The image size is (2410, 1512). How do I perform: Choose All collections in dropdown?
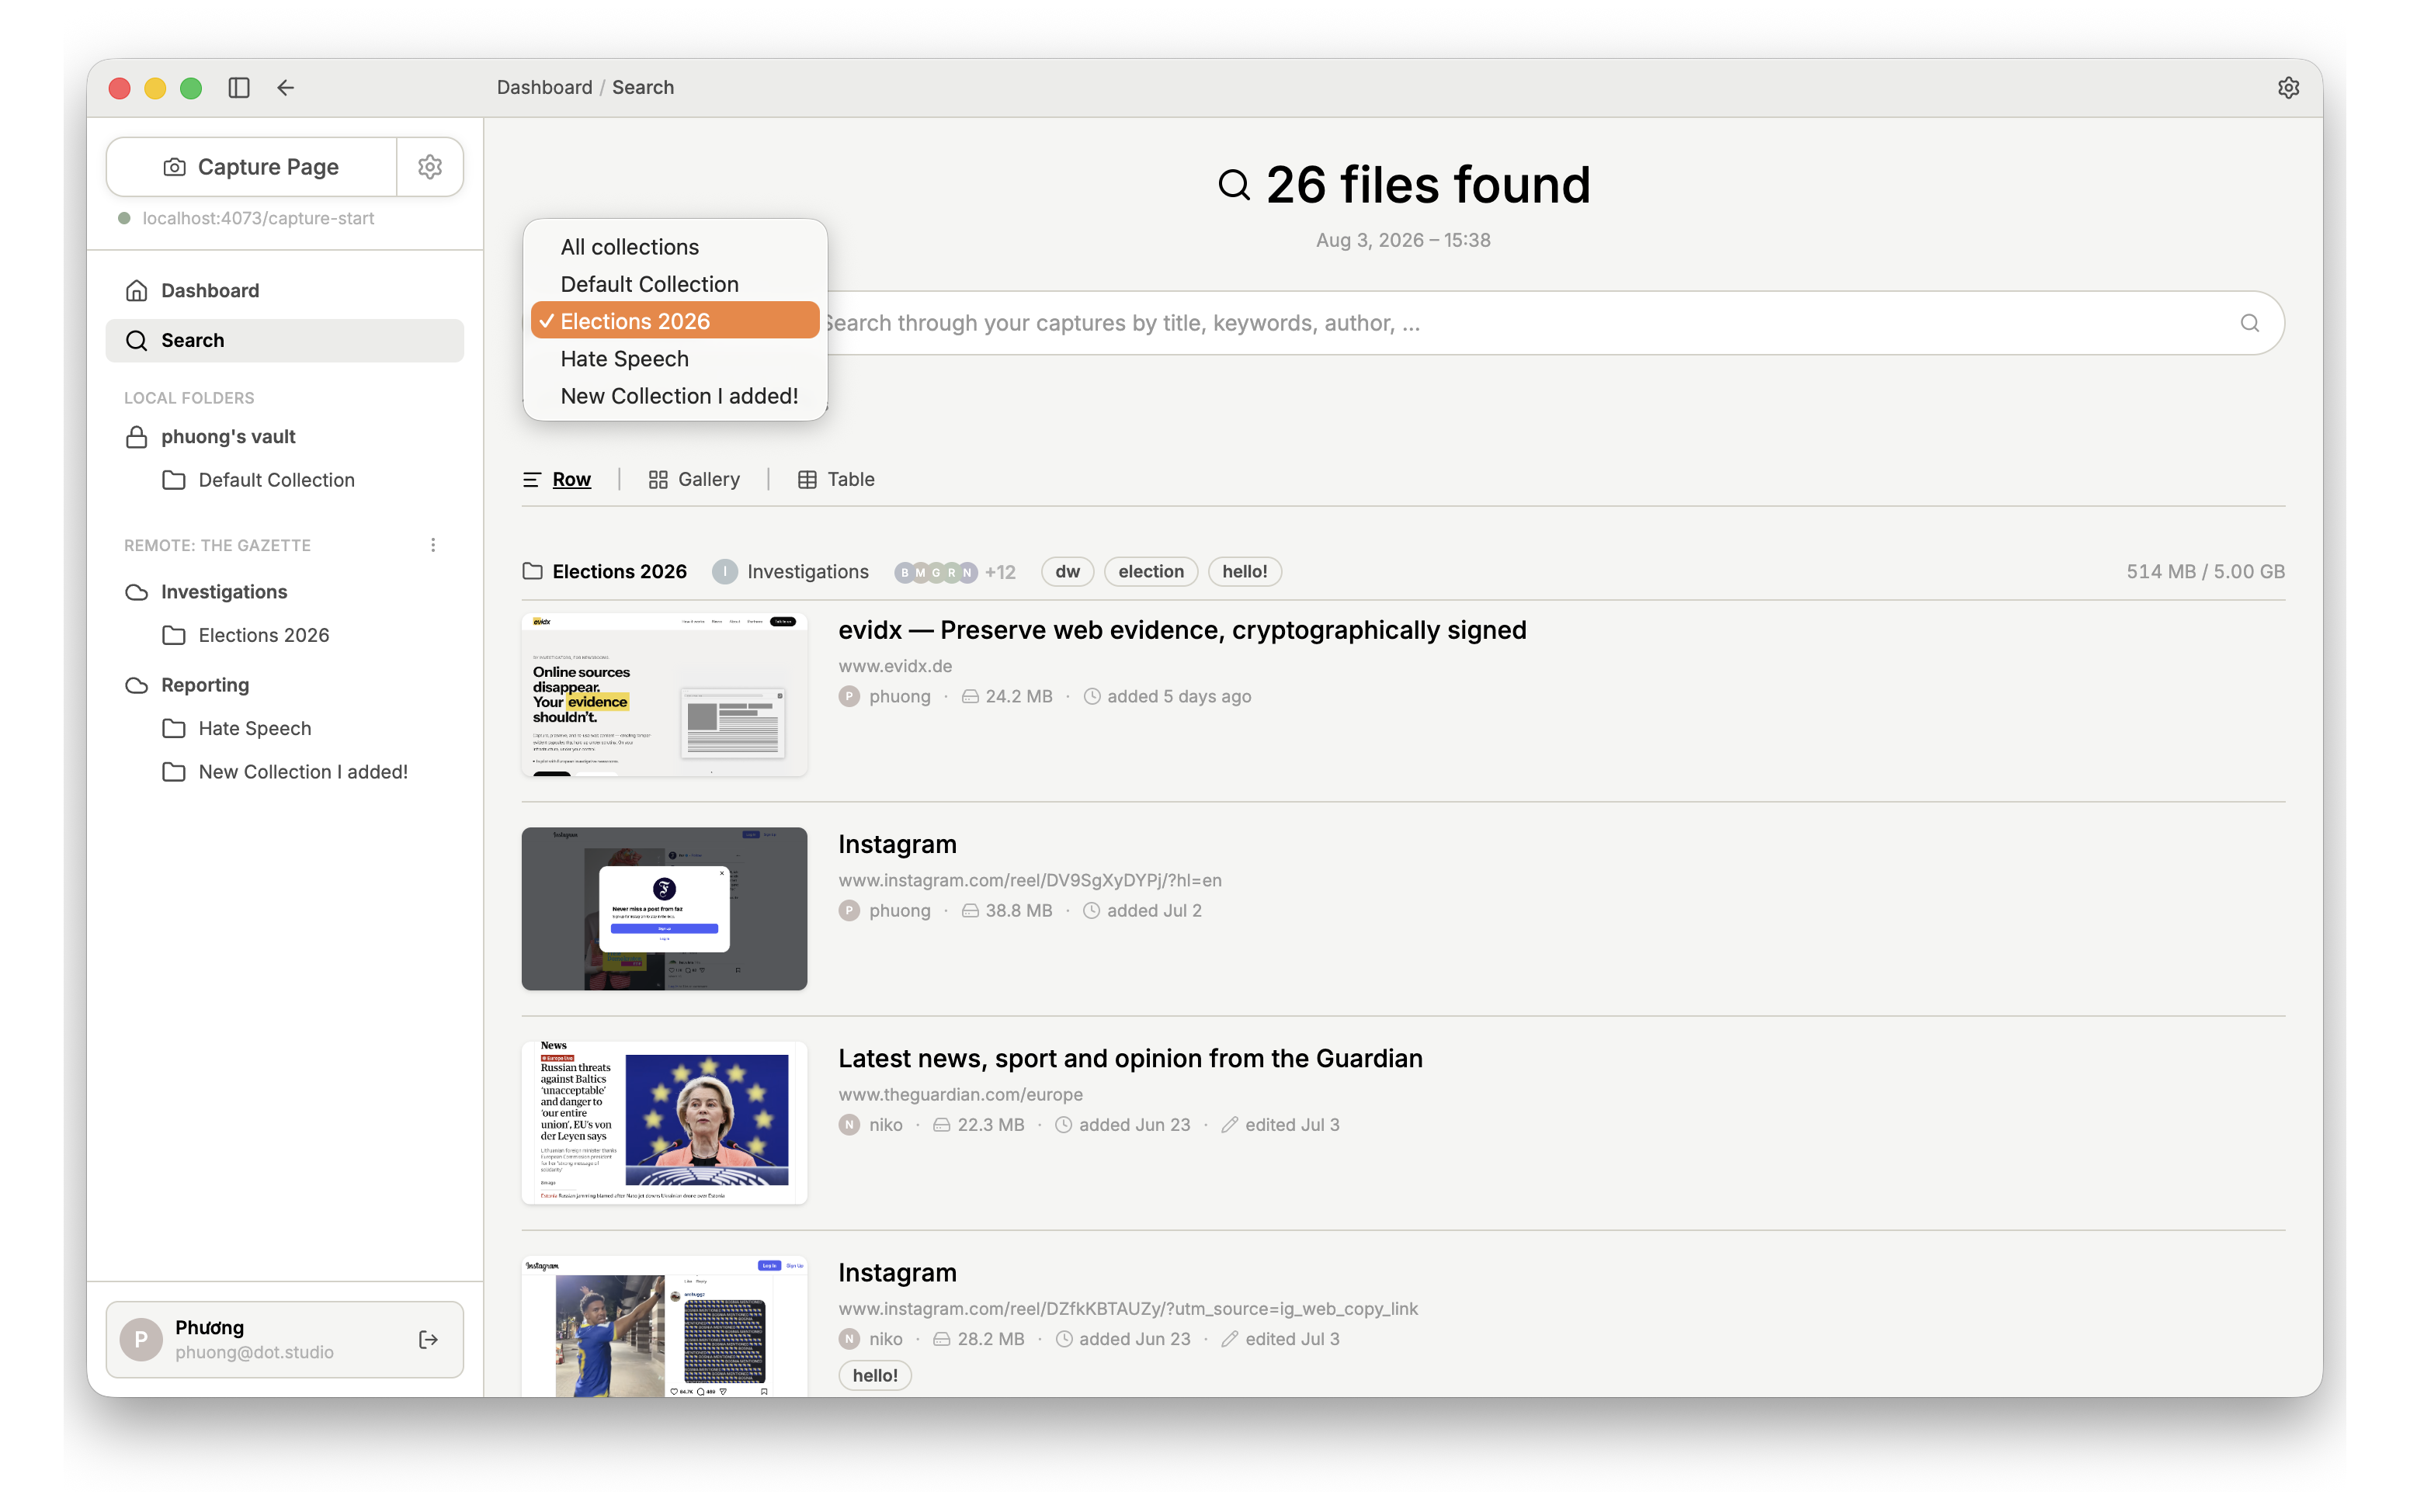click(675, 247)
